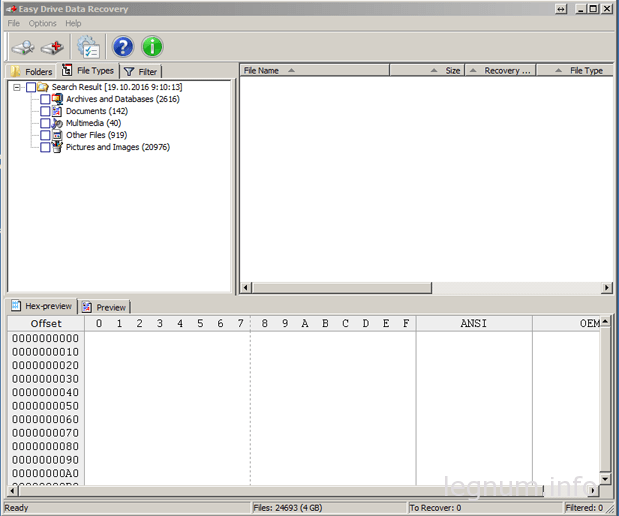Click the Multimedia category icon
The height and width of the screenshot is (516, 619).
click(57, 123)
